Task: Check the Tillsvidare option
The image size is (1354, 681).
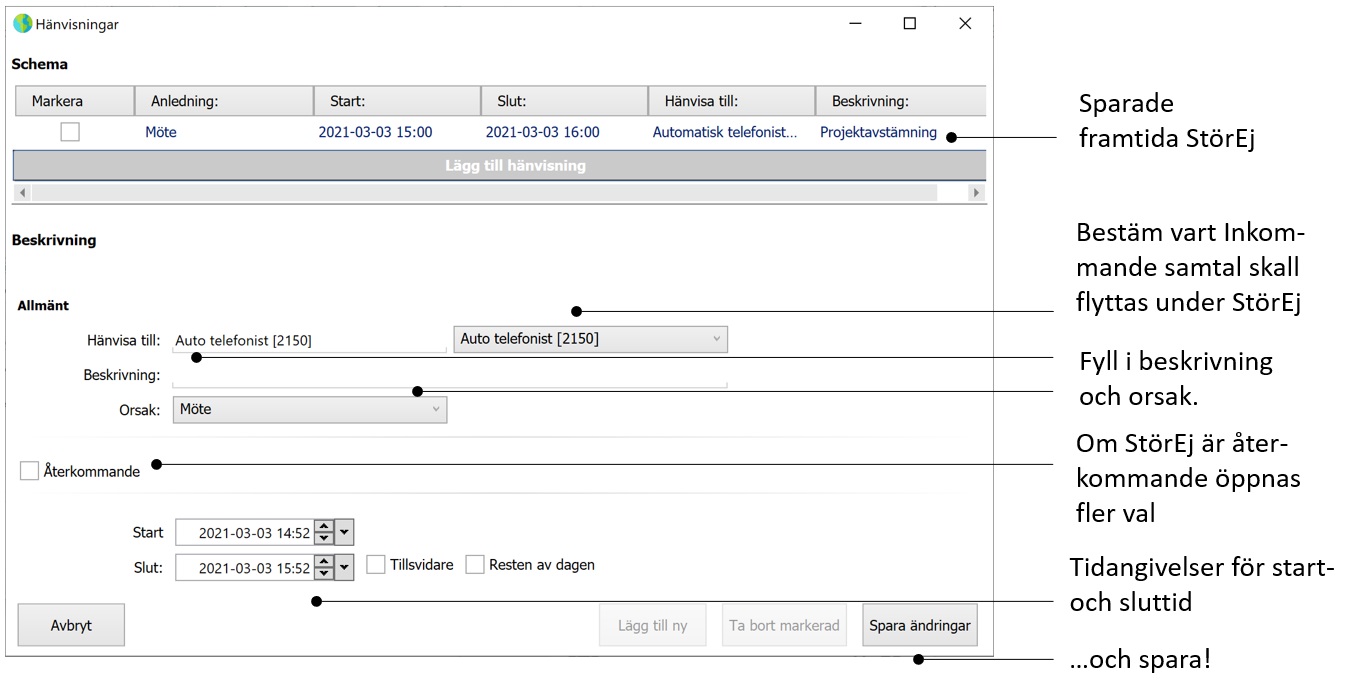Action: pos(376,565)
